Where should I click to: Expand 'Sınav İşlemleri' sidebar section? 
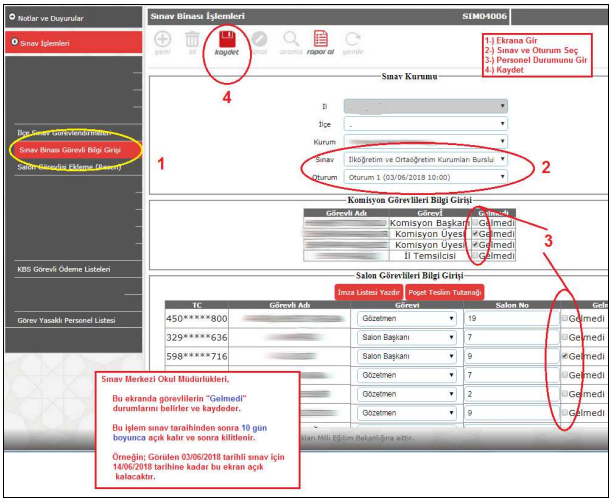74,43
